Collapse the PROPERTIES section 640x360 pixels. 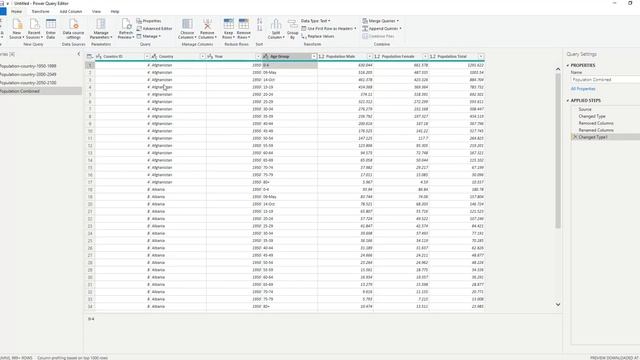click(568, 65)
